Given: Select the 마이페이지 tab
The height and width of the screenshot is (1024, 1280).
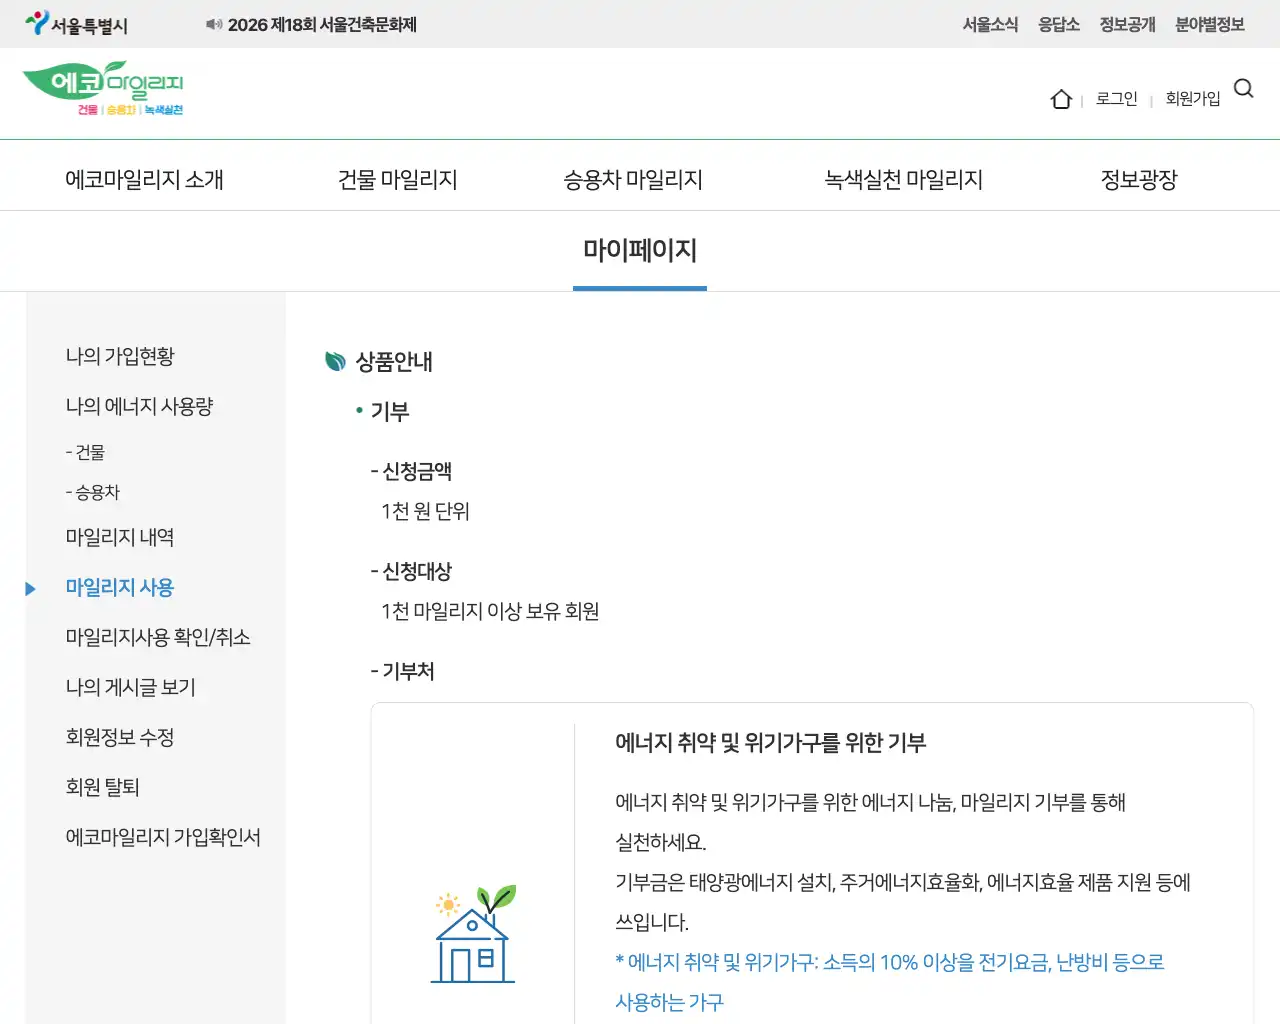Looking at the screenshot, I should coord(640,250).
